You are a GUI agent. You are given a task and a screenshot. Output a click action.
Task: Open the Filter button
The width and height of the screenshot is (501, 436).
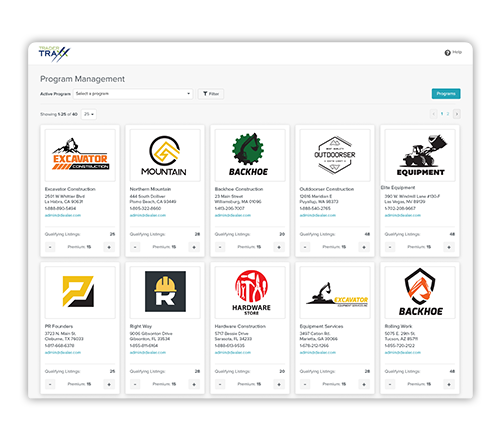tap(211, 94)
